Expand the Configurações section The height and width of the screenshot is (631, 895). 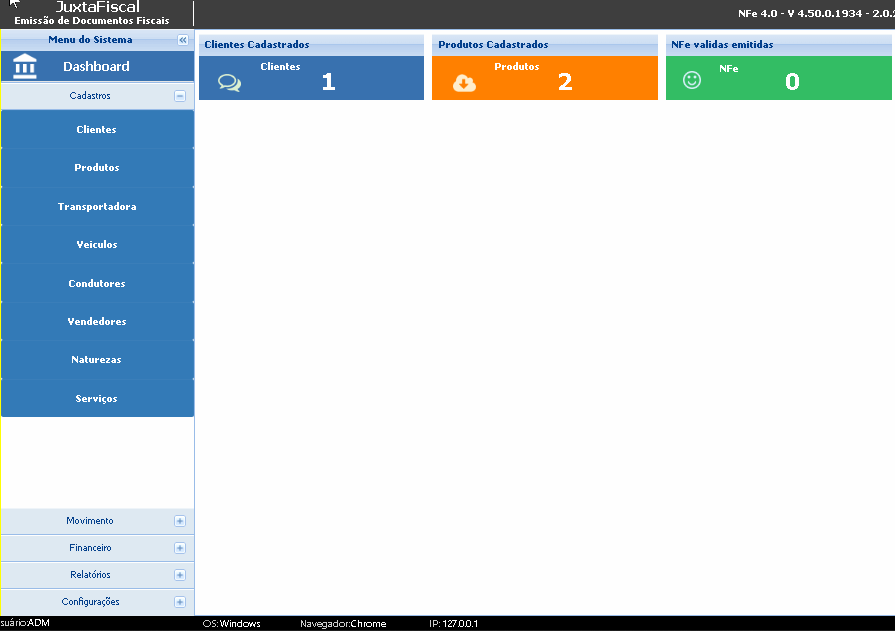point(180,602)
